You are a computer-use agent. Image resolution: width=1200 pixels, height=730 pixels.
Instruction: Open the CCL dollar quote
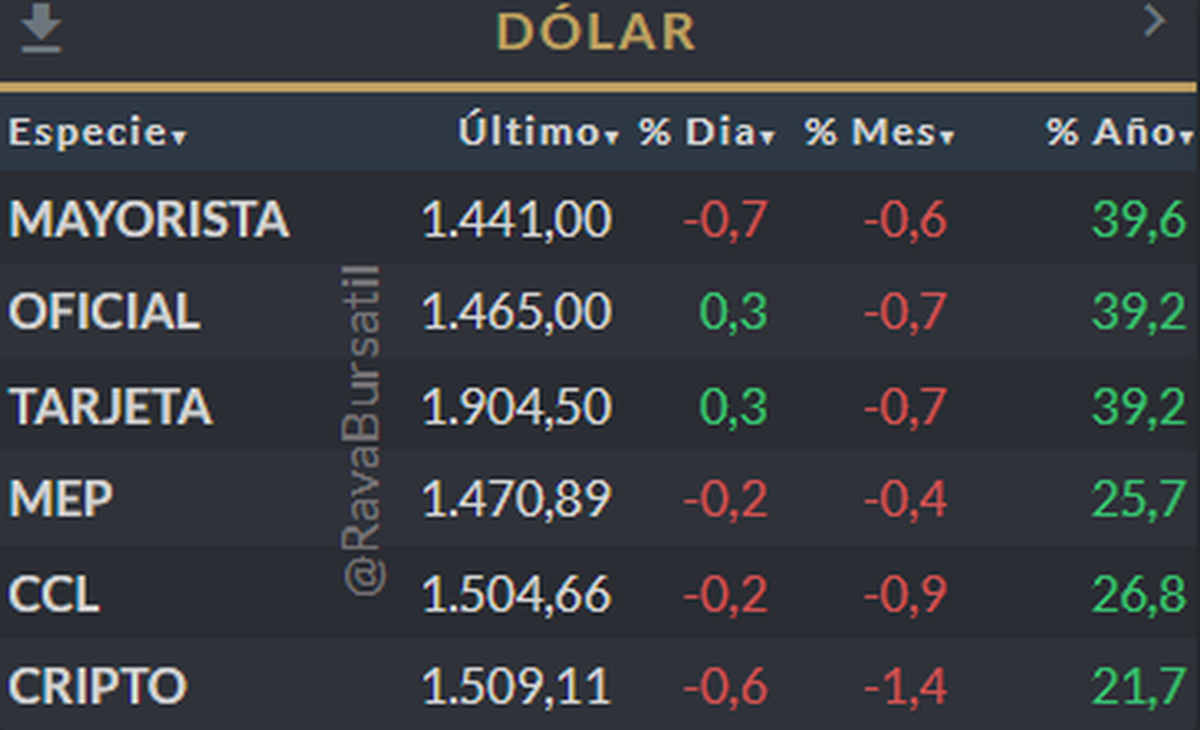pos(54,594)
